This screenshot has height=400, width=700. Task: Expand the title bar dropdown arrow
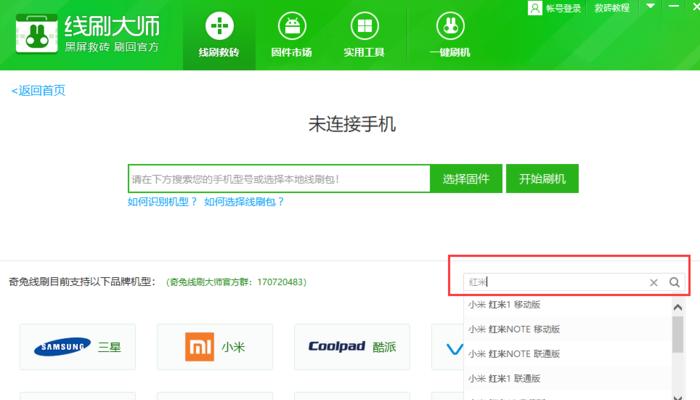pyautogui.click(x=650, y=6)
